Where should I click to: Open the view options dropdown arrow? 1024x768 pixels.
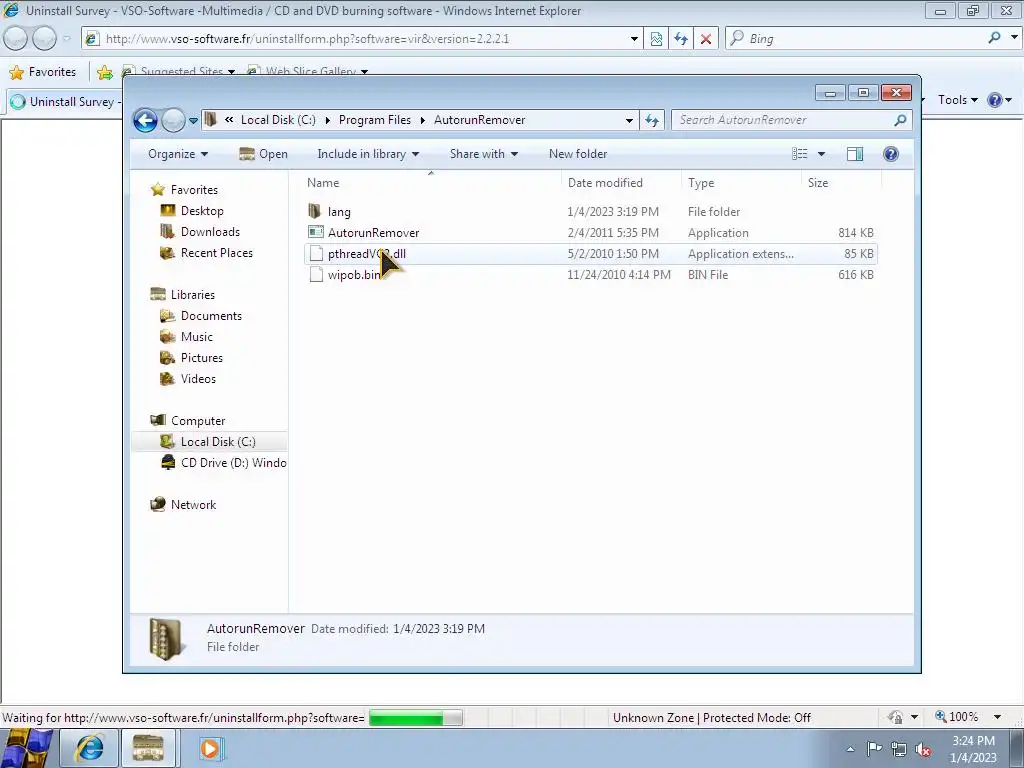pyautogui.click(x=822, y=154)
